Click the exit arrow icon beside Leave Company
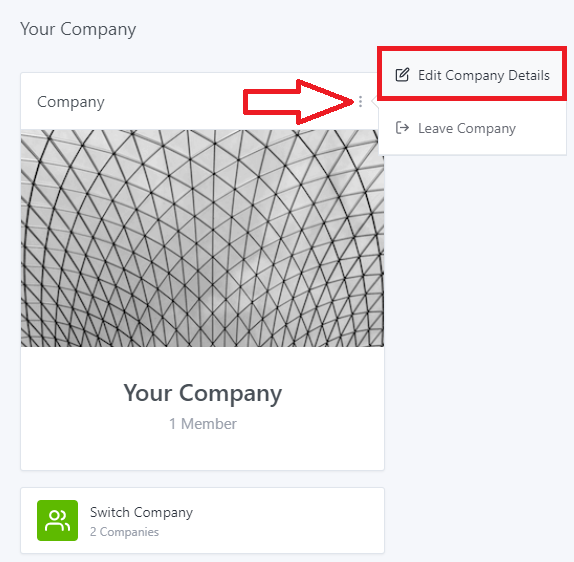 tap(402, 128)
